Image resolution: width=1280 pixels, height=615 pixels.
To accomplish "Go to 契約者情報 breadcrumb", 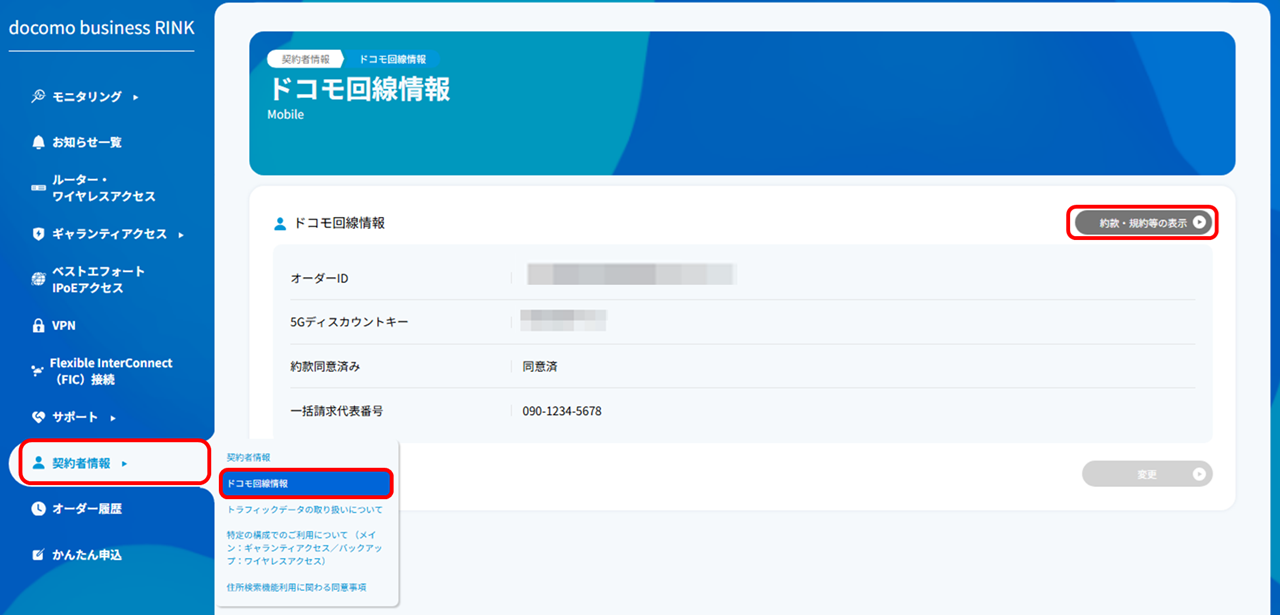I will (305, 59).
